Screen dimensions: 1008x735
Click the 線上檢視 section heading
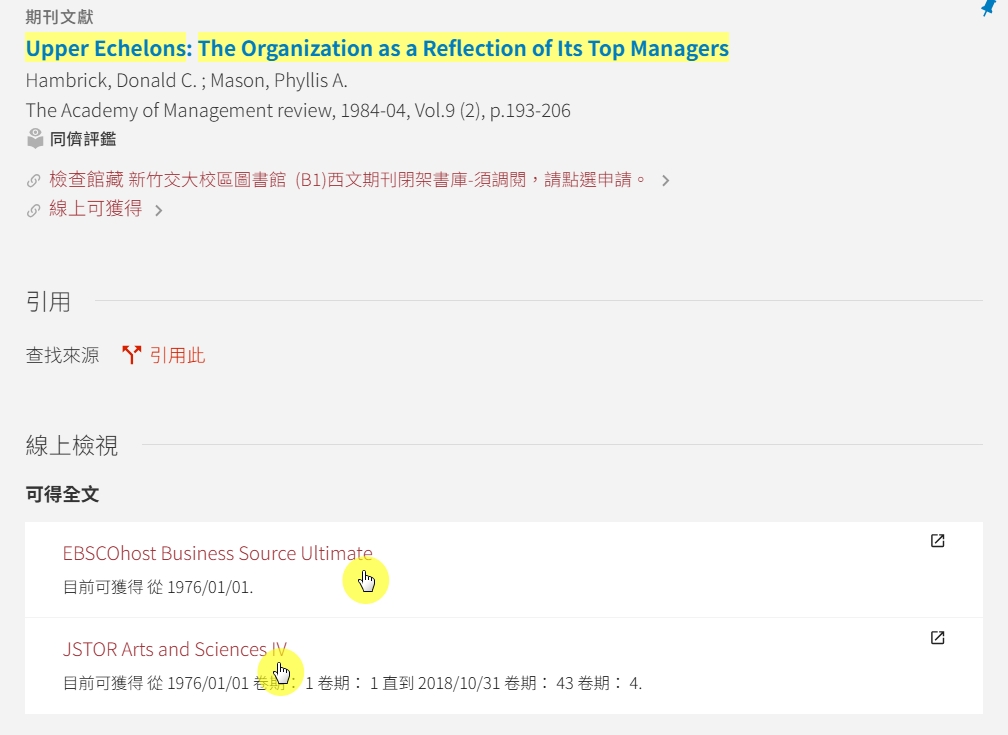[72, 446]
